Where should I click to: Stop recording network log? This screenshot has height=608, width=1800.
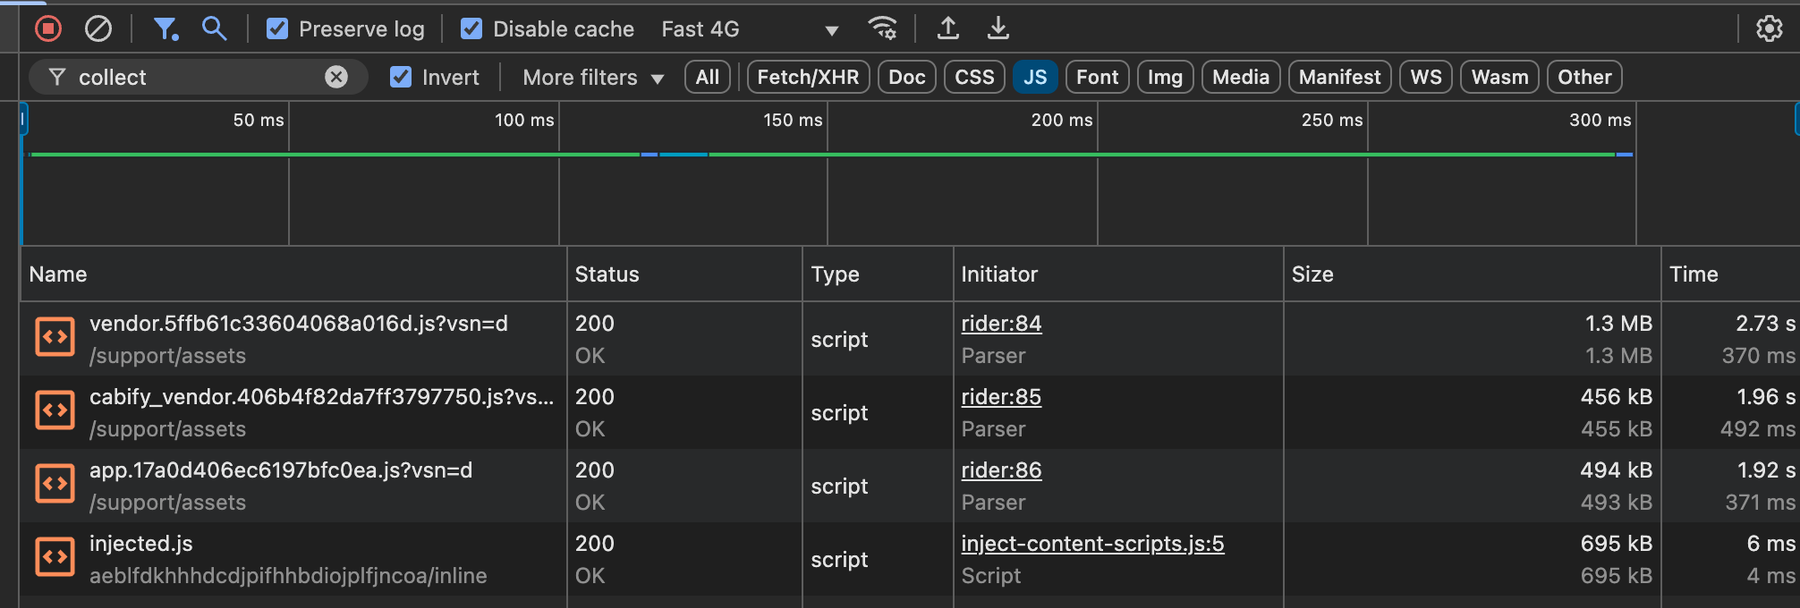(48, 29)
